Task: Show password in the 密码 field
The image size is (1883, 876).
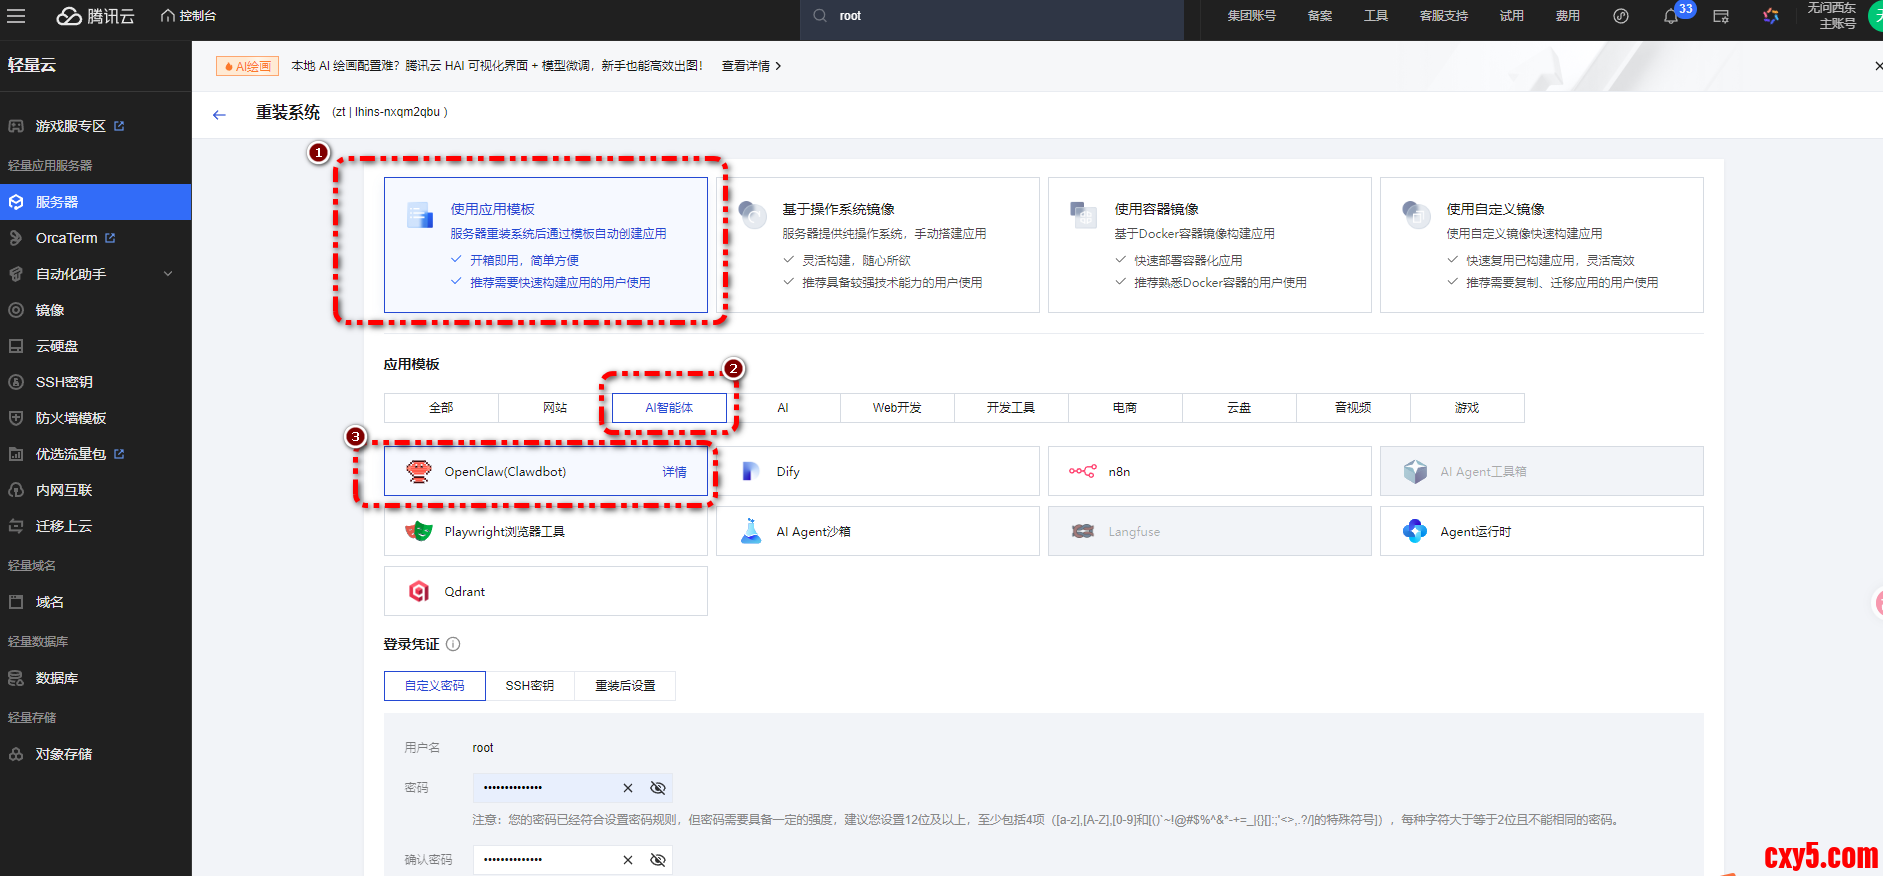Action: click(658, 788)
